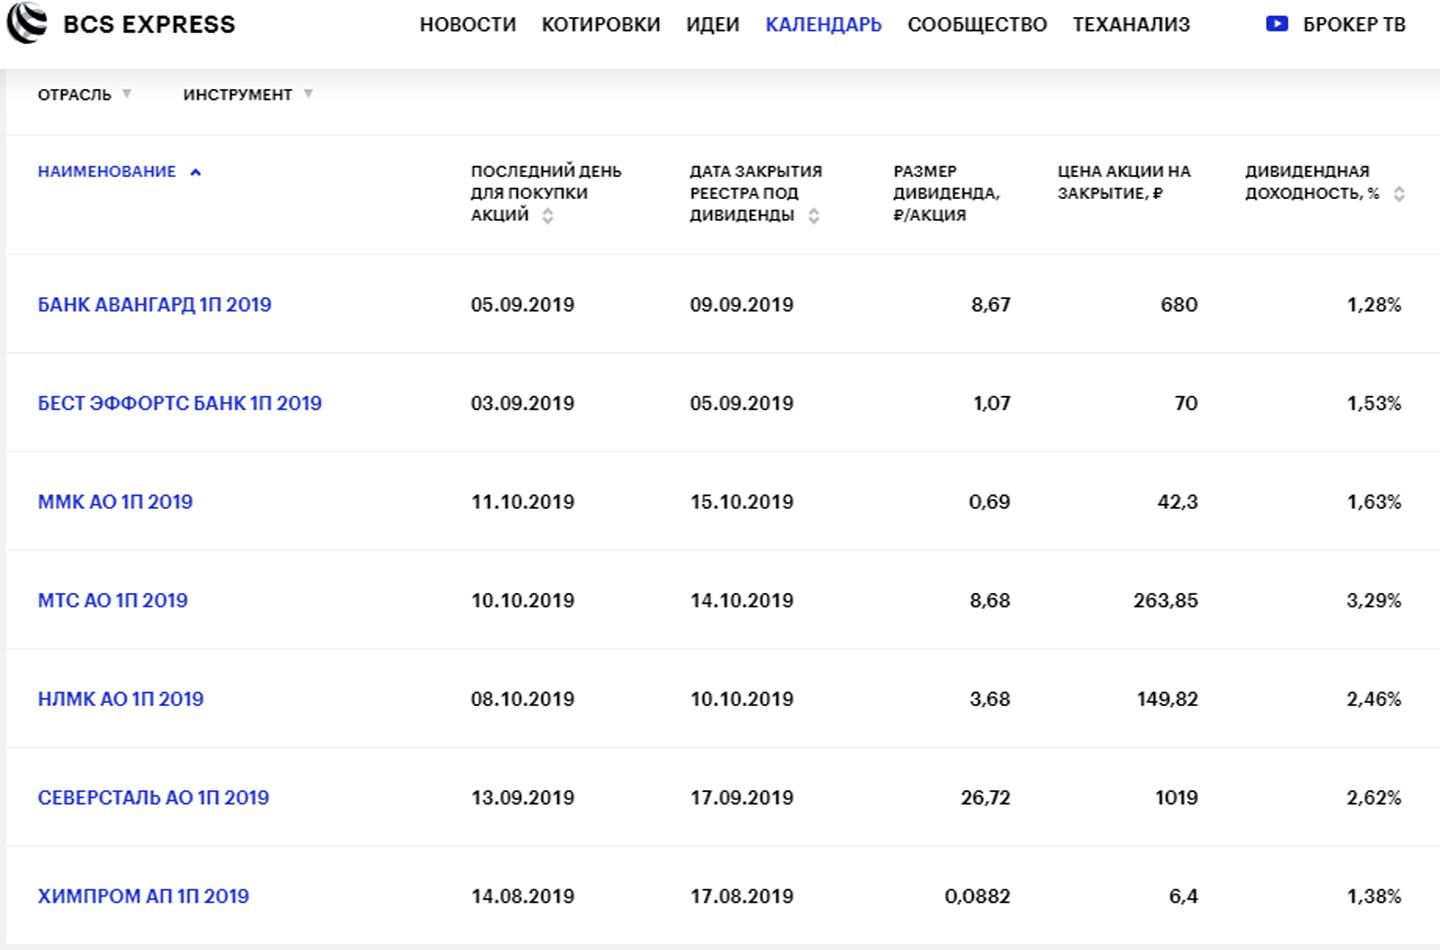Open НЛМК АО 1П 2019 link
Viewport: 1440px width, 950px height.
pos(121,699)
